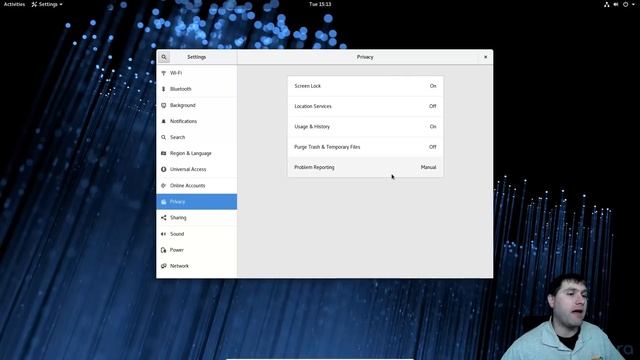Click the Purge Trash 'Off' value
Screen dimensions: 640x360
pyautogui.click(x=433, y=147)
